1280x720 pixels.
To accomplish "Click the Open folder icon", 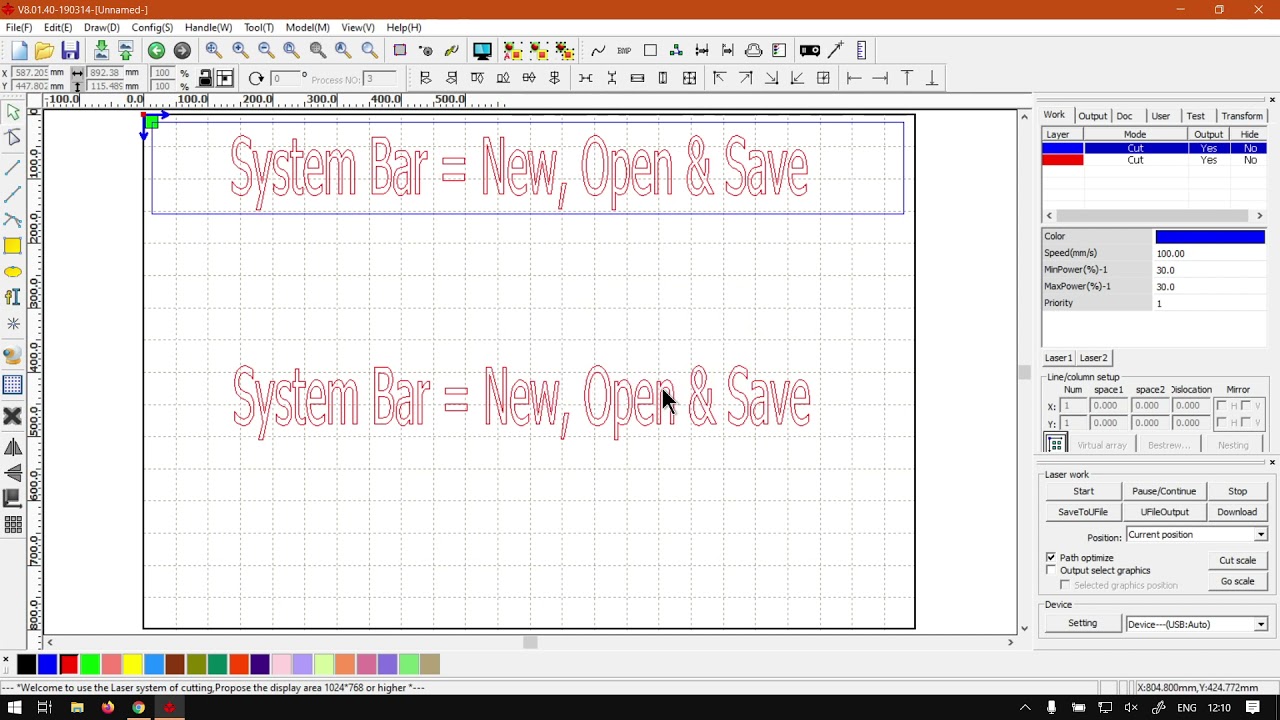I will (44, 51).
